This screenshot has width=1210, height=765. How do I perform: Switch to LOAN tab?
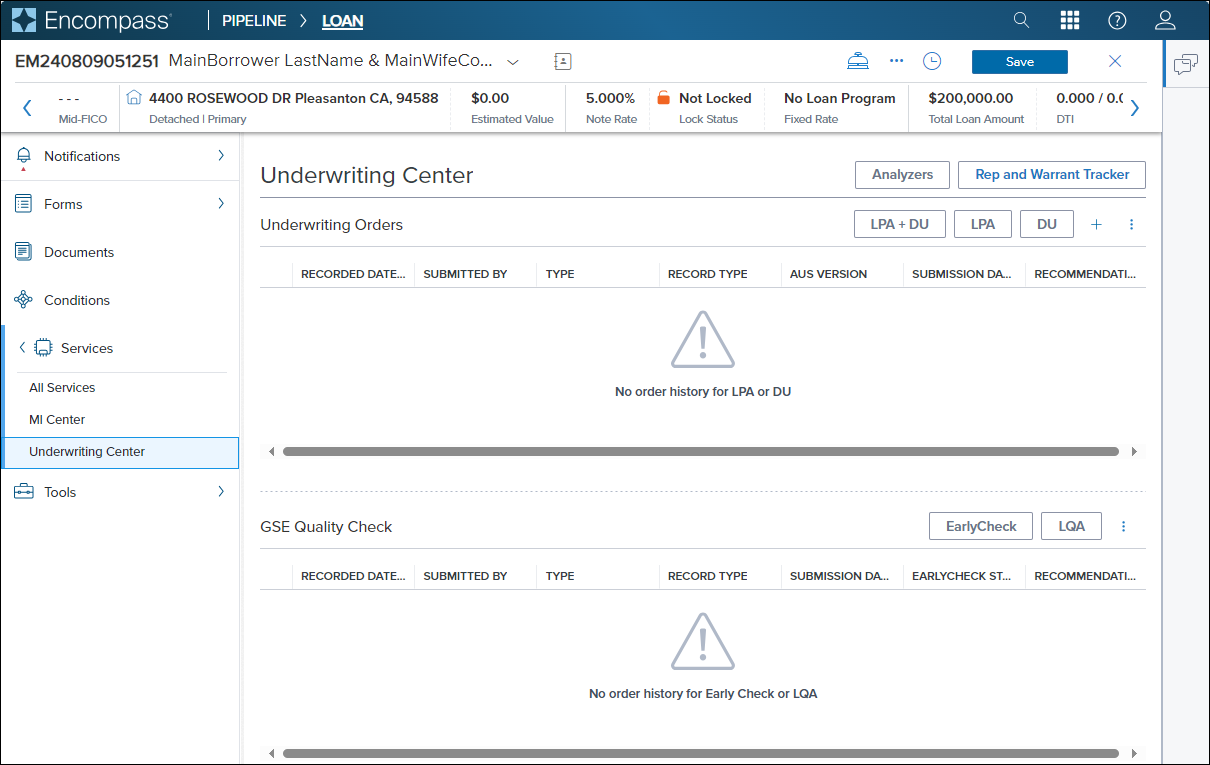click(343, 21)
